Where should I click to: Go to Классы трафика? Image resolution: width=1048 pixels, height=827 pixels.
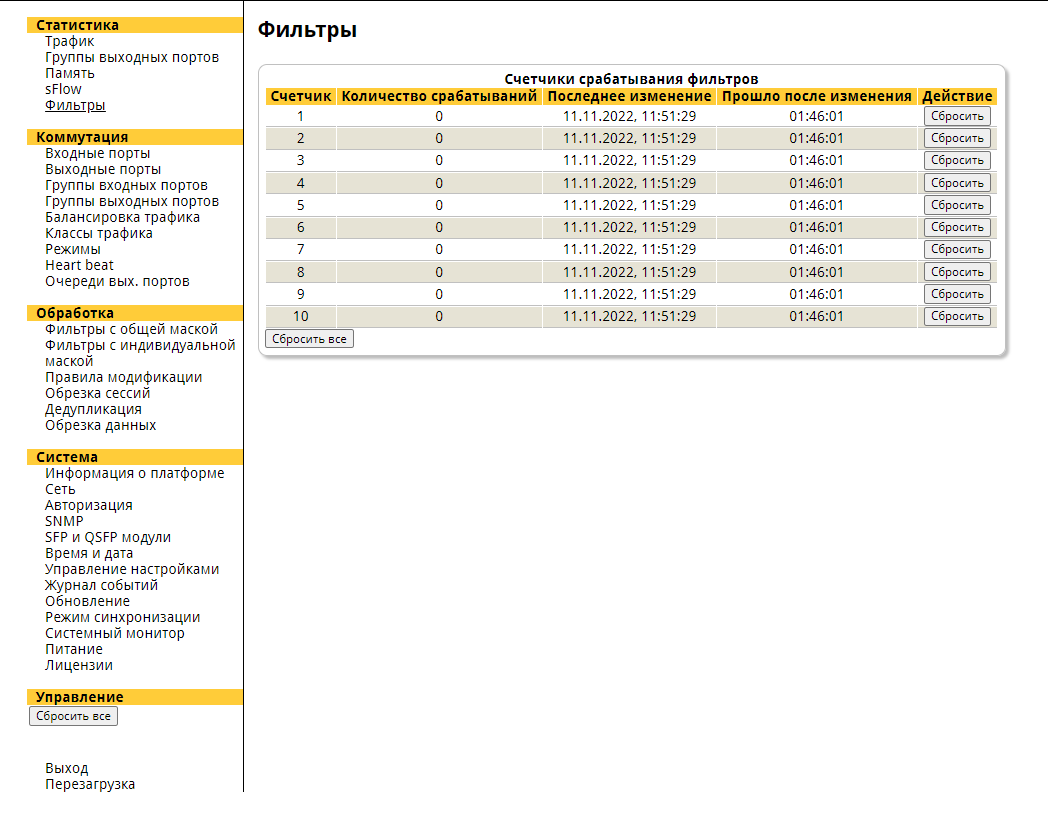[98, 233]
